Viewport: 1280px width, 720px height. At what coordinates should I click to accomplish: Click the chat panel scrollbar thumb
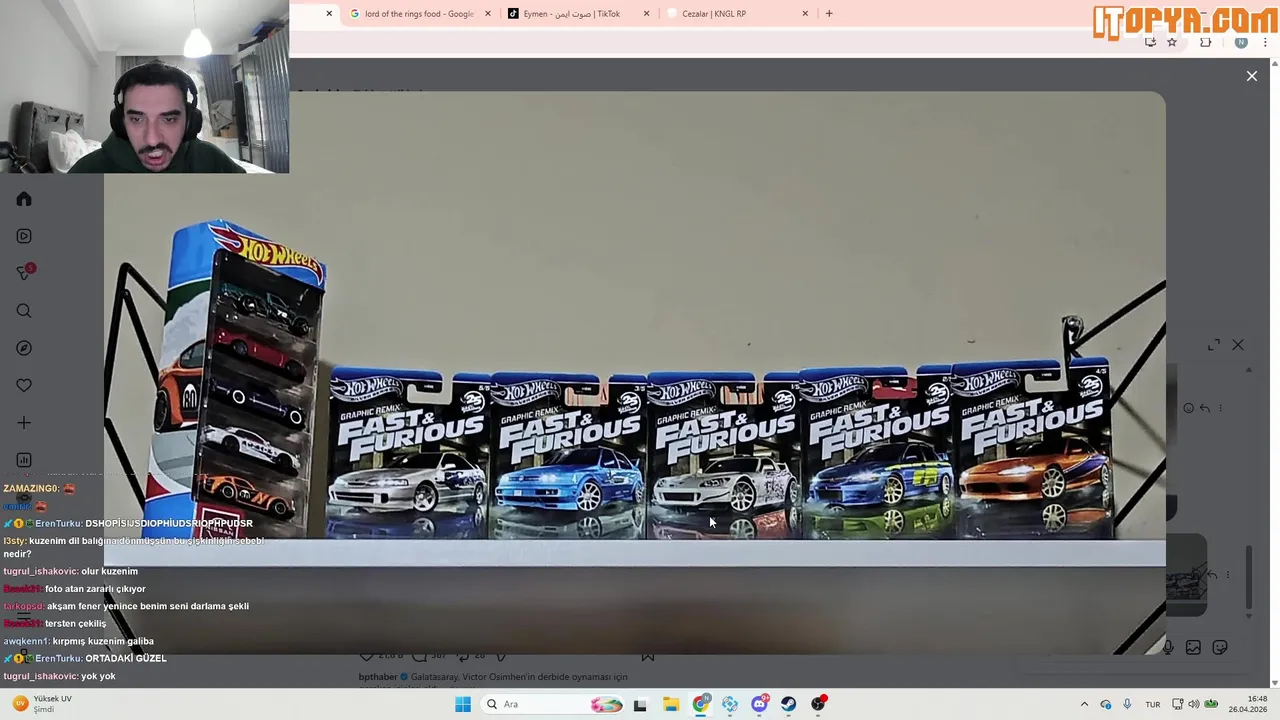tap(1249, 577)
